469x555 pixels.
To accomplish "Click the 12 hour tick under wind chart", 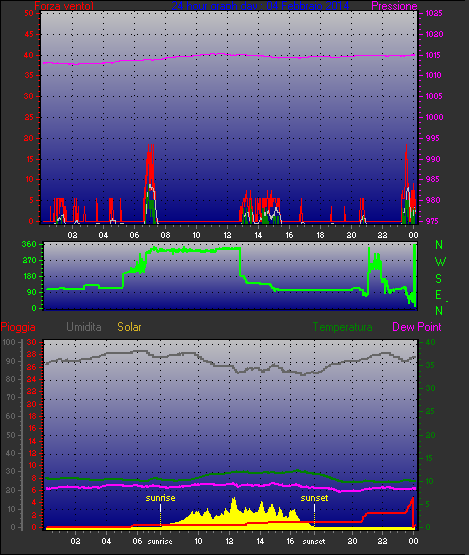I will tap(227, 235).
